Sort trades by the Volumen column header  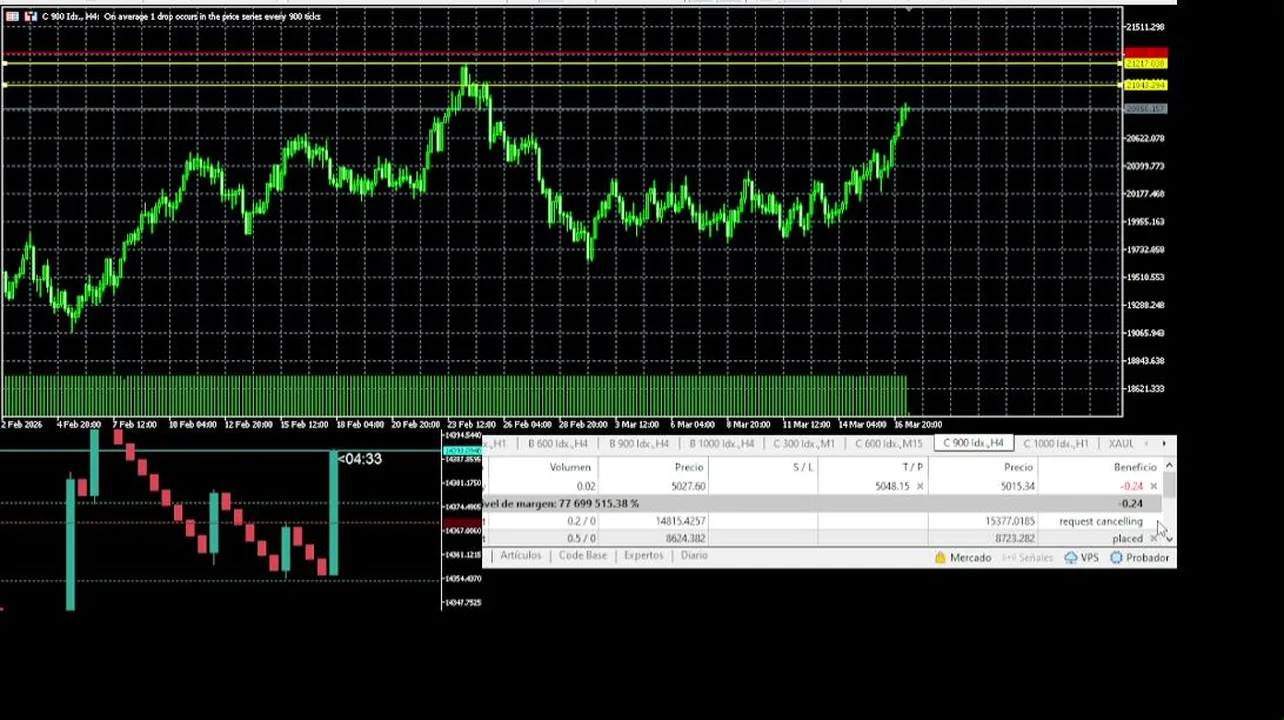(570, 468)
